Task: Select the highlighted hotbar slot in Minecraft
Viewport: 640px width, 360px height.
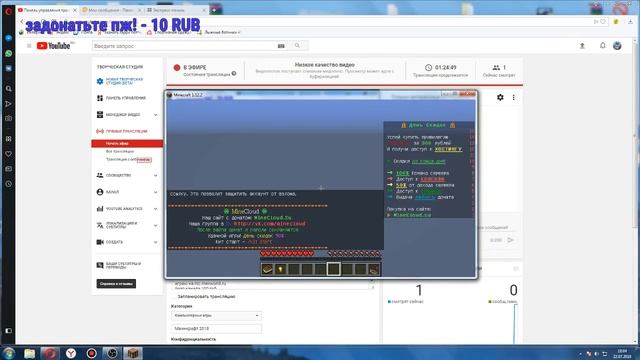Action: [333, 269]
